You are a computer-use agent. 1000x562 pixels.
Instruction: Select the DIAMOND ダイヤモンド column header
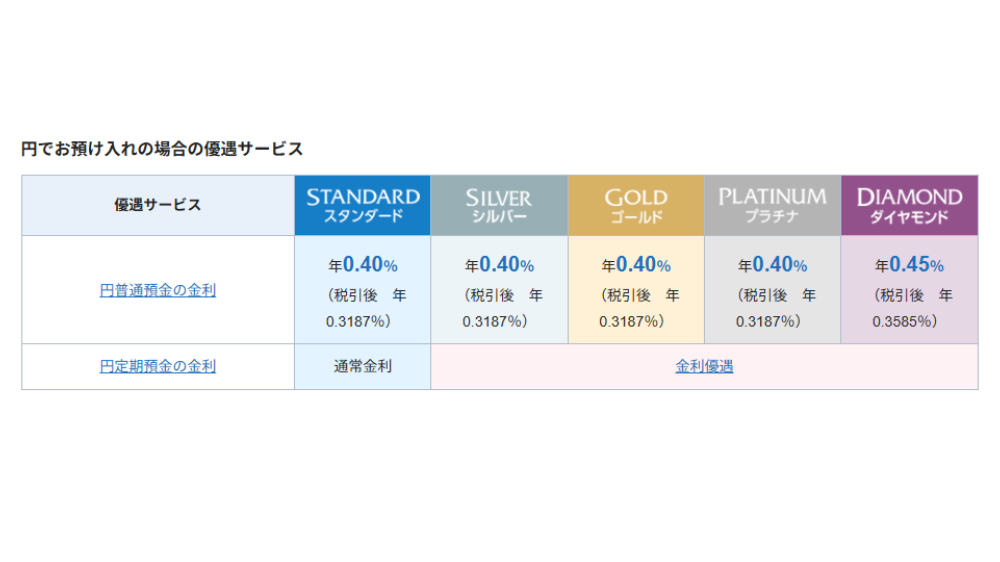[x=909, y=205]
